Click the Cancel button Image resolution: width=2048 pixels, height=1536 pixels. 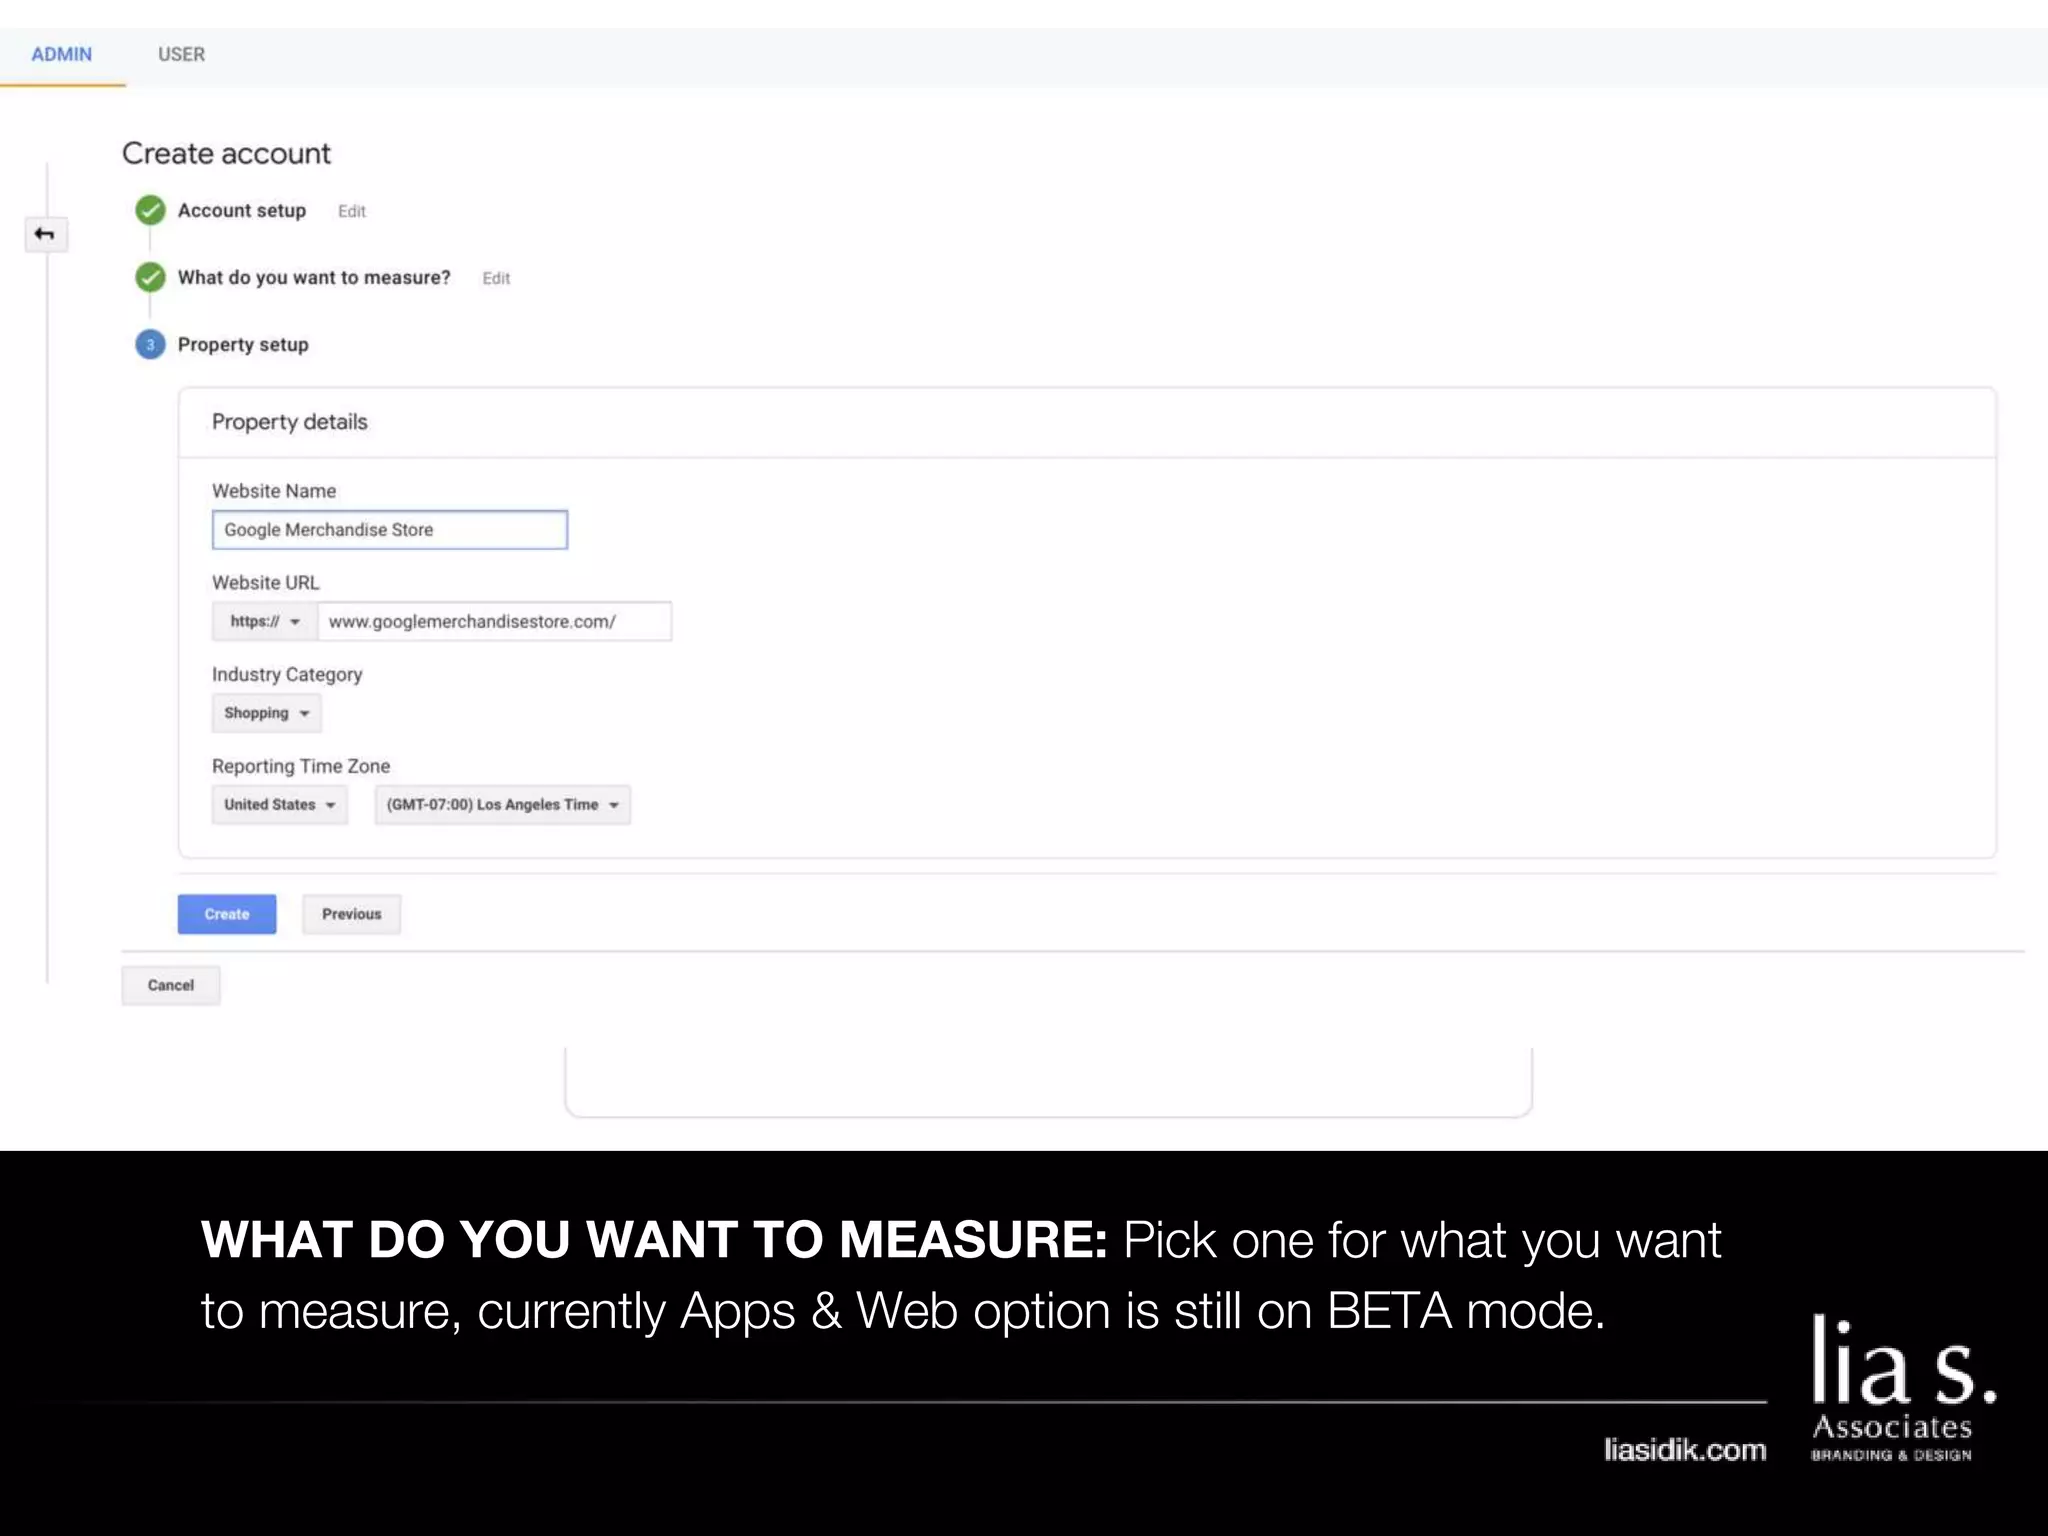click(x=171, y=985)
